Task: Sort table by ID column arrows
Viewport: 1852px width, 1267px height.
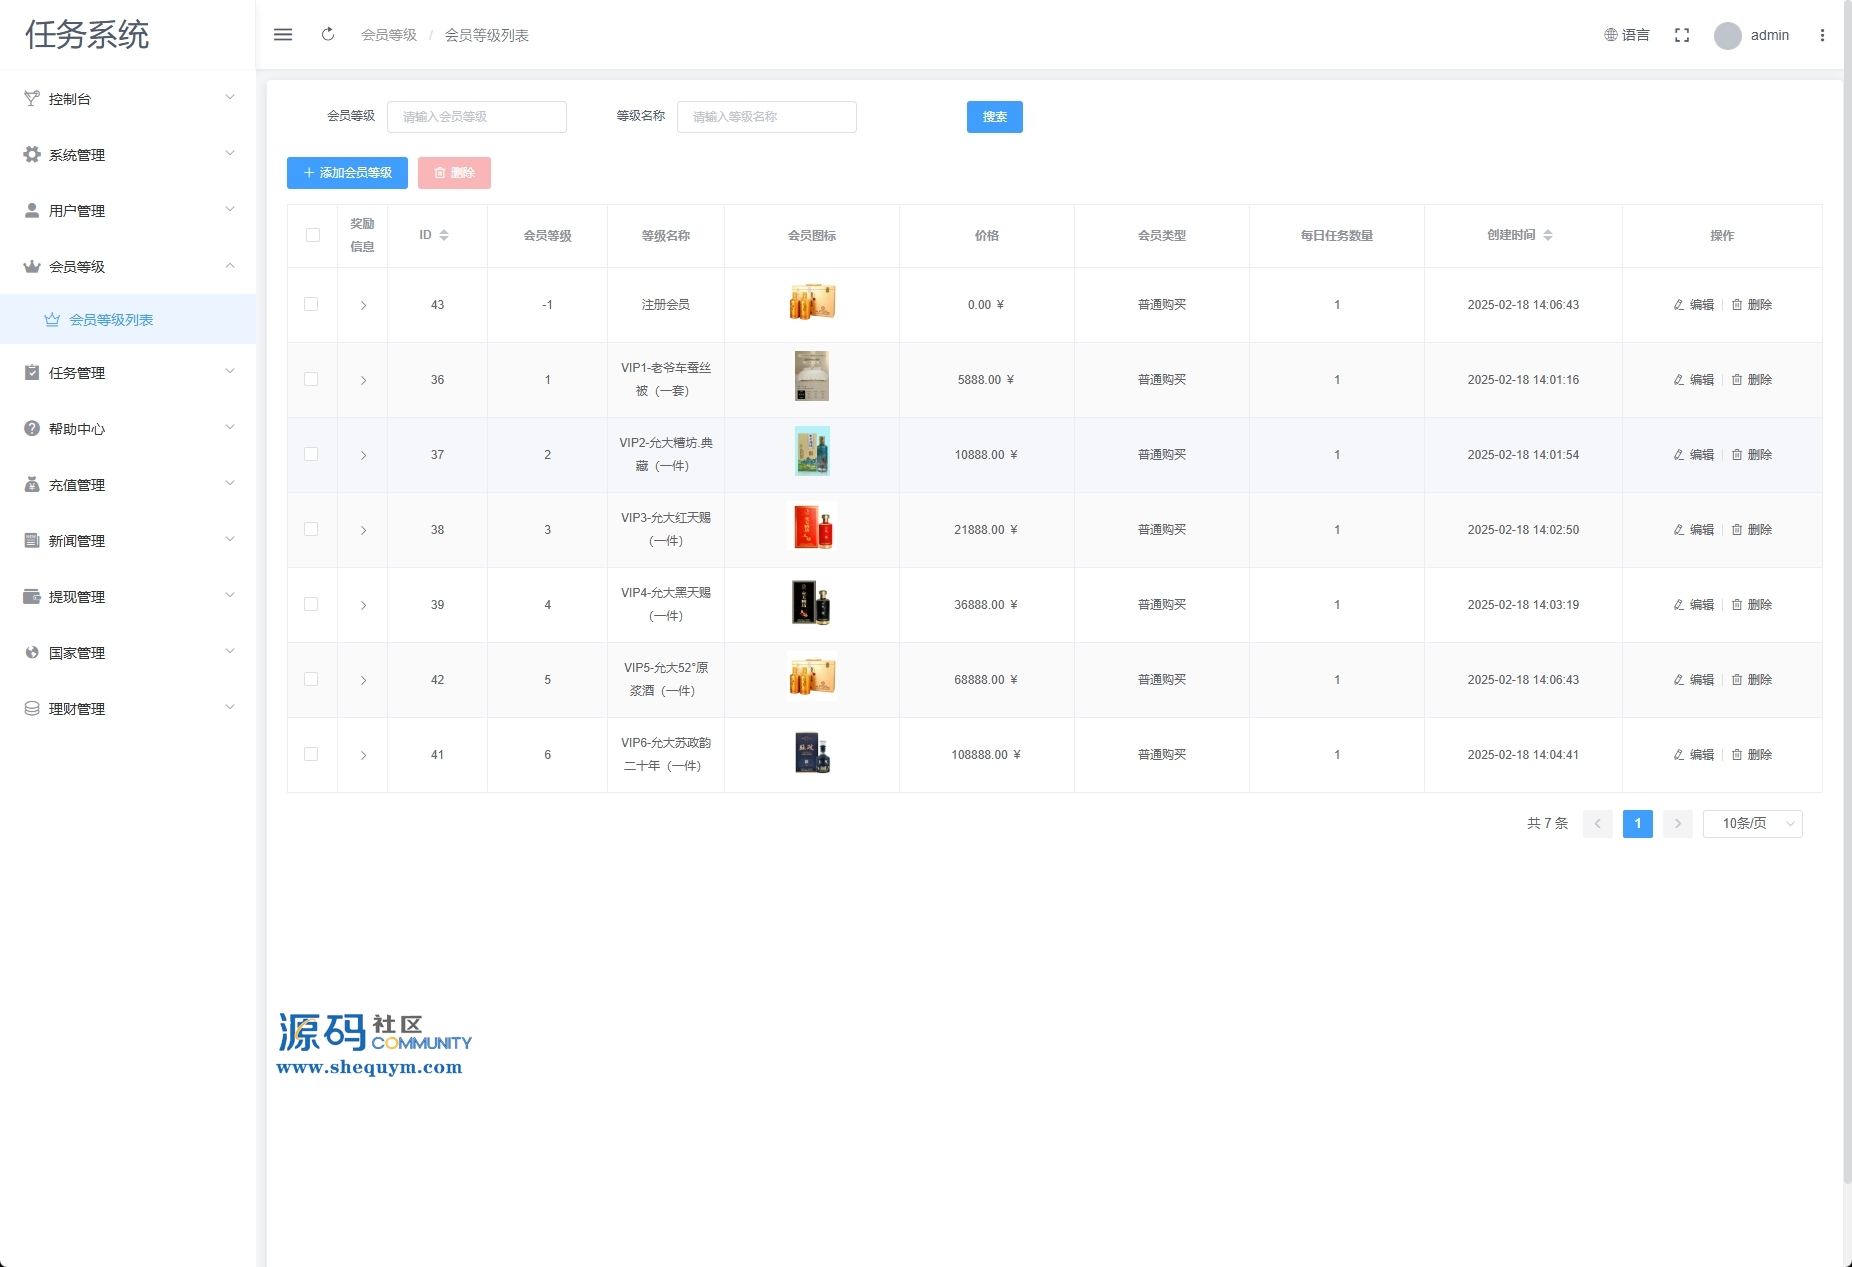Action: pyautogui.click(x=444, y=235)
